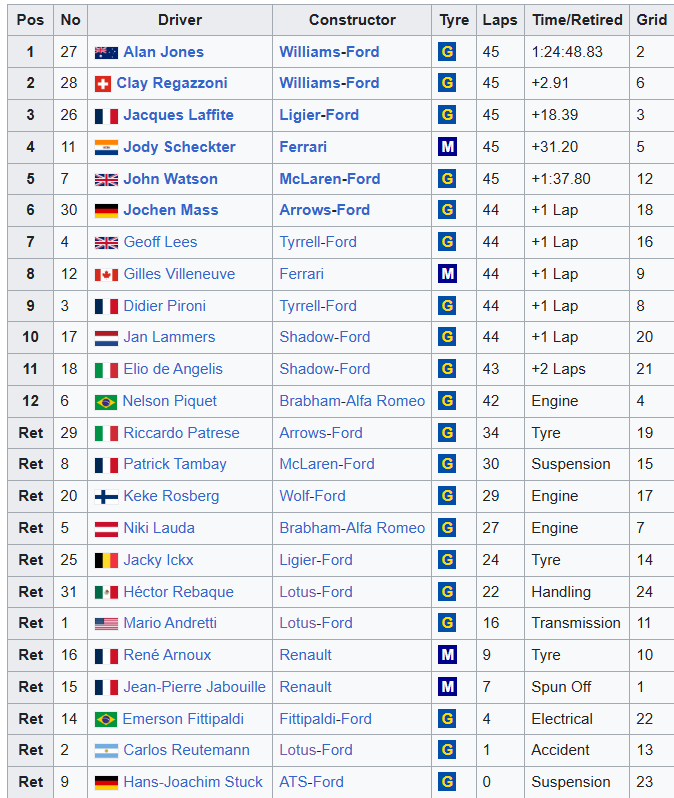Click the Canadian flag next to Gilles Villeneuve

tap(106, 275)
